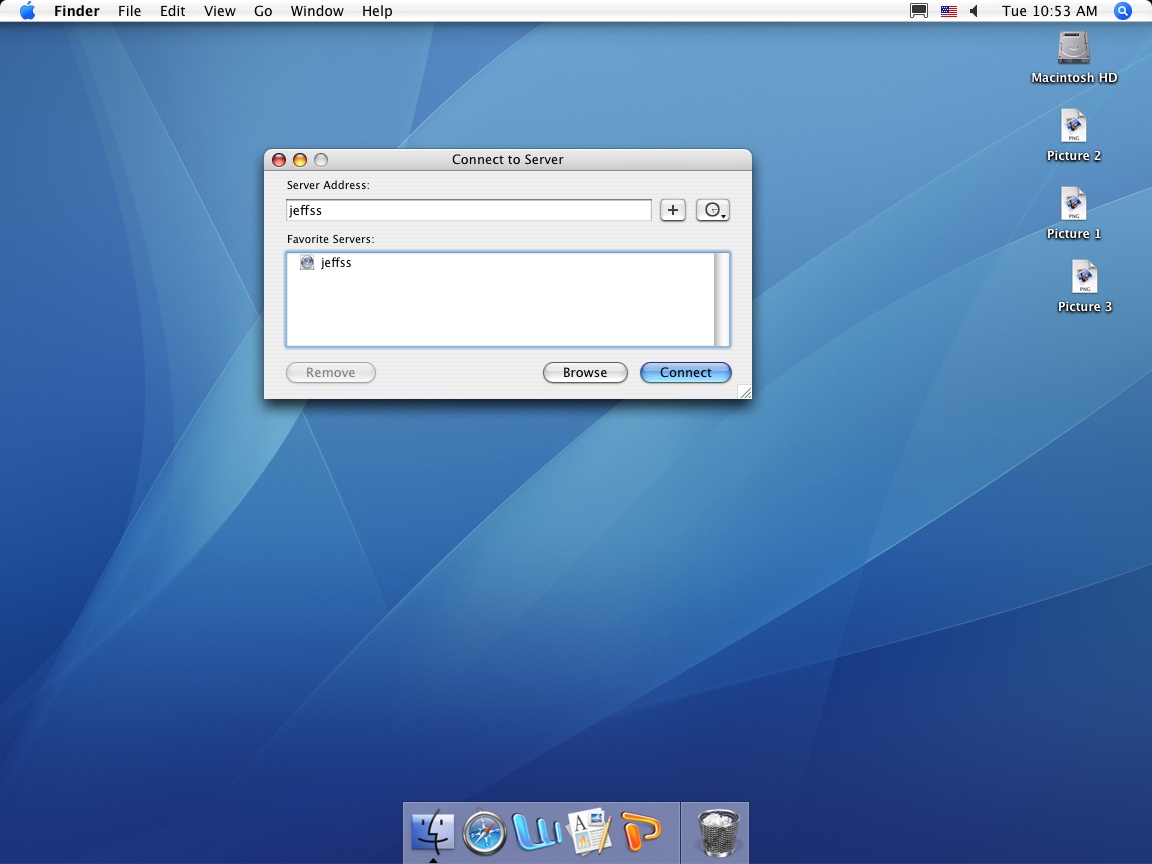This screenshot has height=864, width=1152.
Task: Open Pages from the Dock
Action: [590, 832]
